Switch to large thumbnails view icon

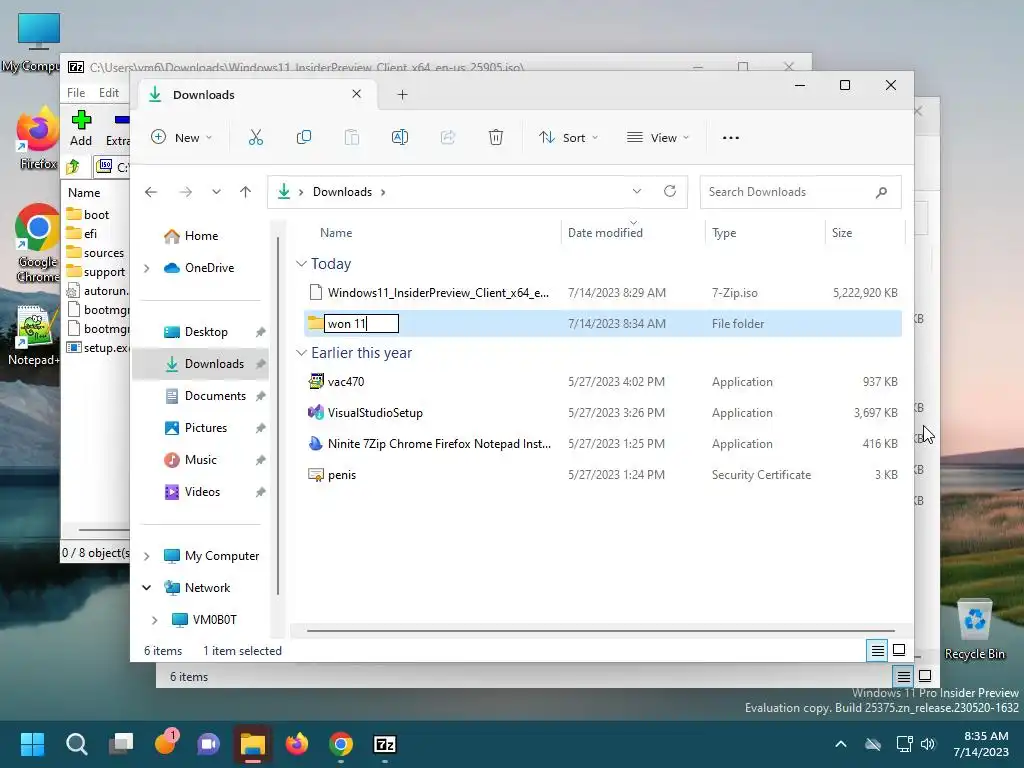click(x=899, y=650)
